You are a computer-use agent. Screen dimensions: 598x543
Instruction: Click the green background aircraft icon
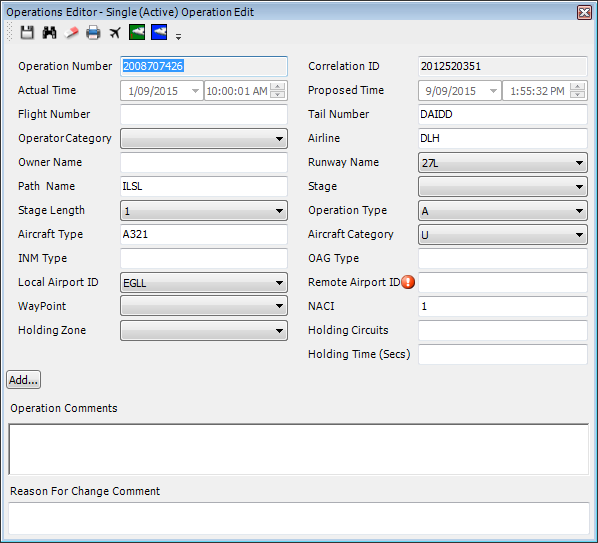(137, 32)
